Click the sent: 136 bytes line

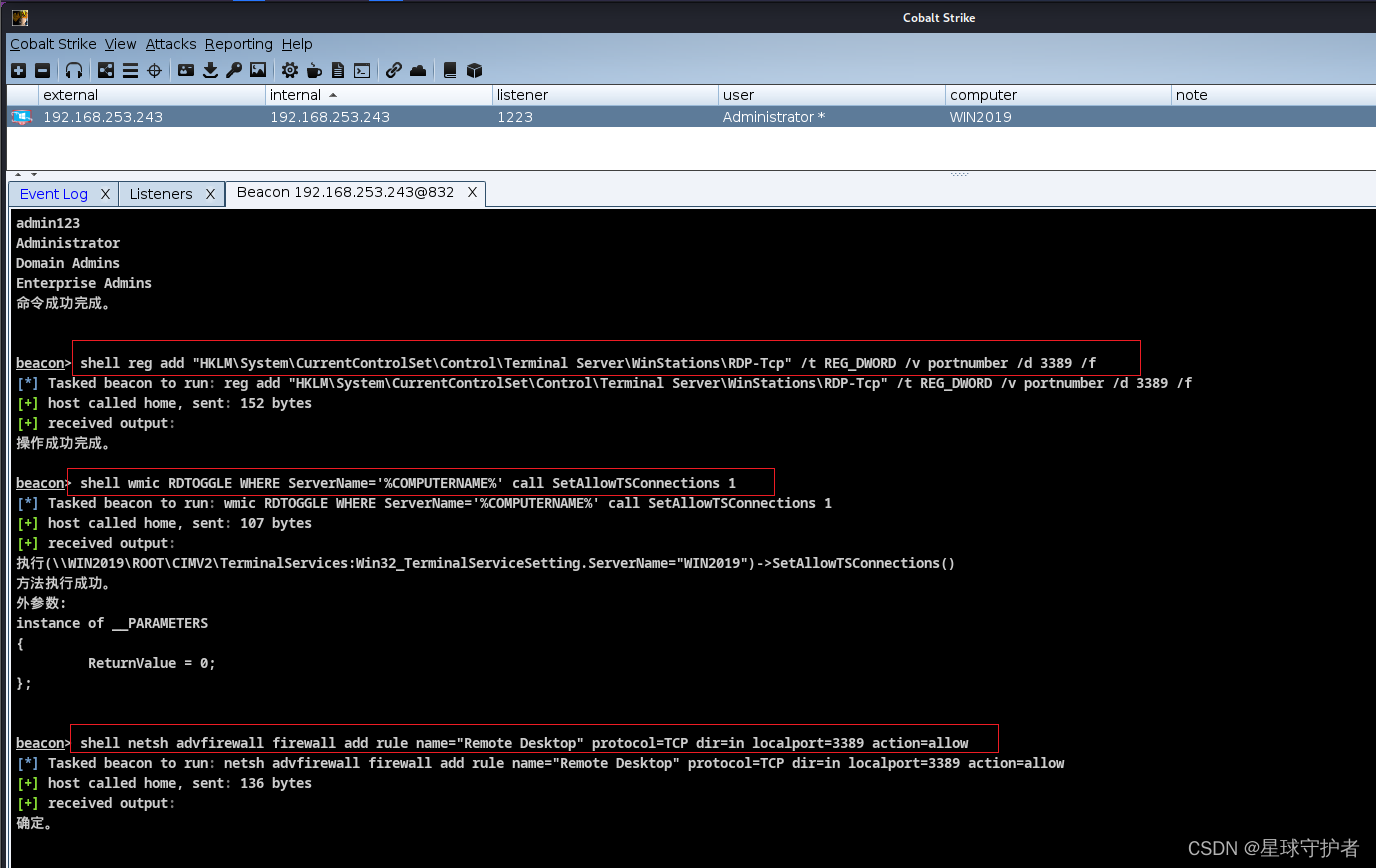(x=165, y=783)
